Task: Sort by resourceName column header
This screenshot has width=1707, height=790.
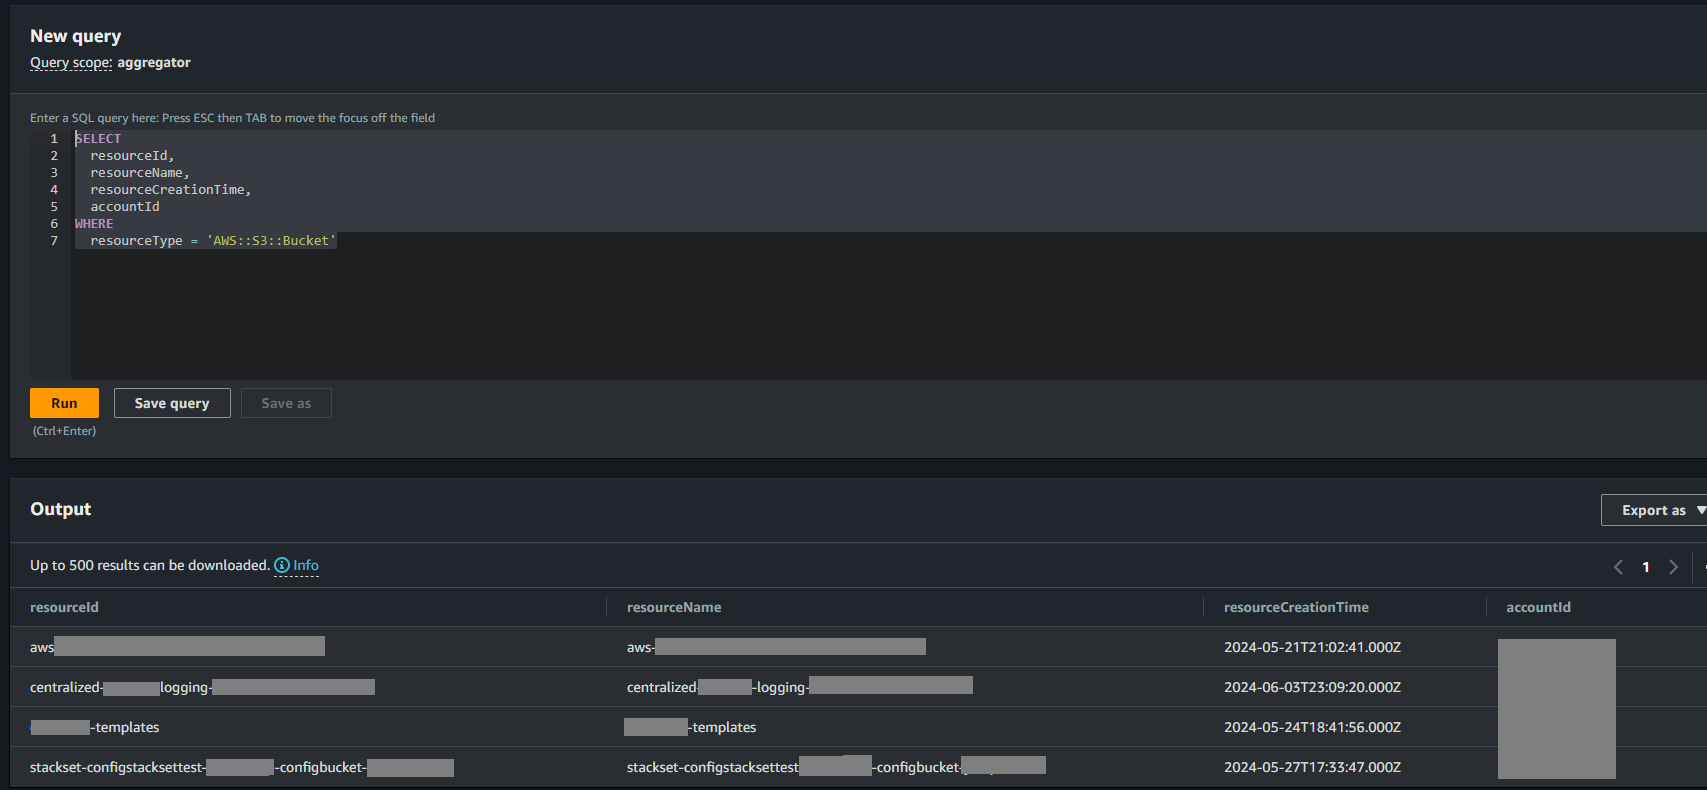Action: 674,607
